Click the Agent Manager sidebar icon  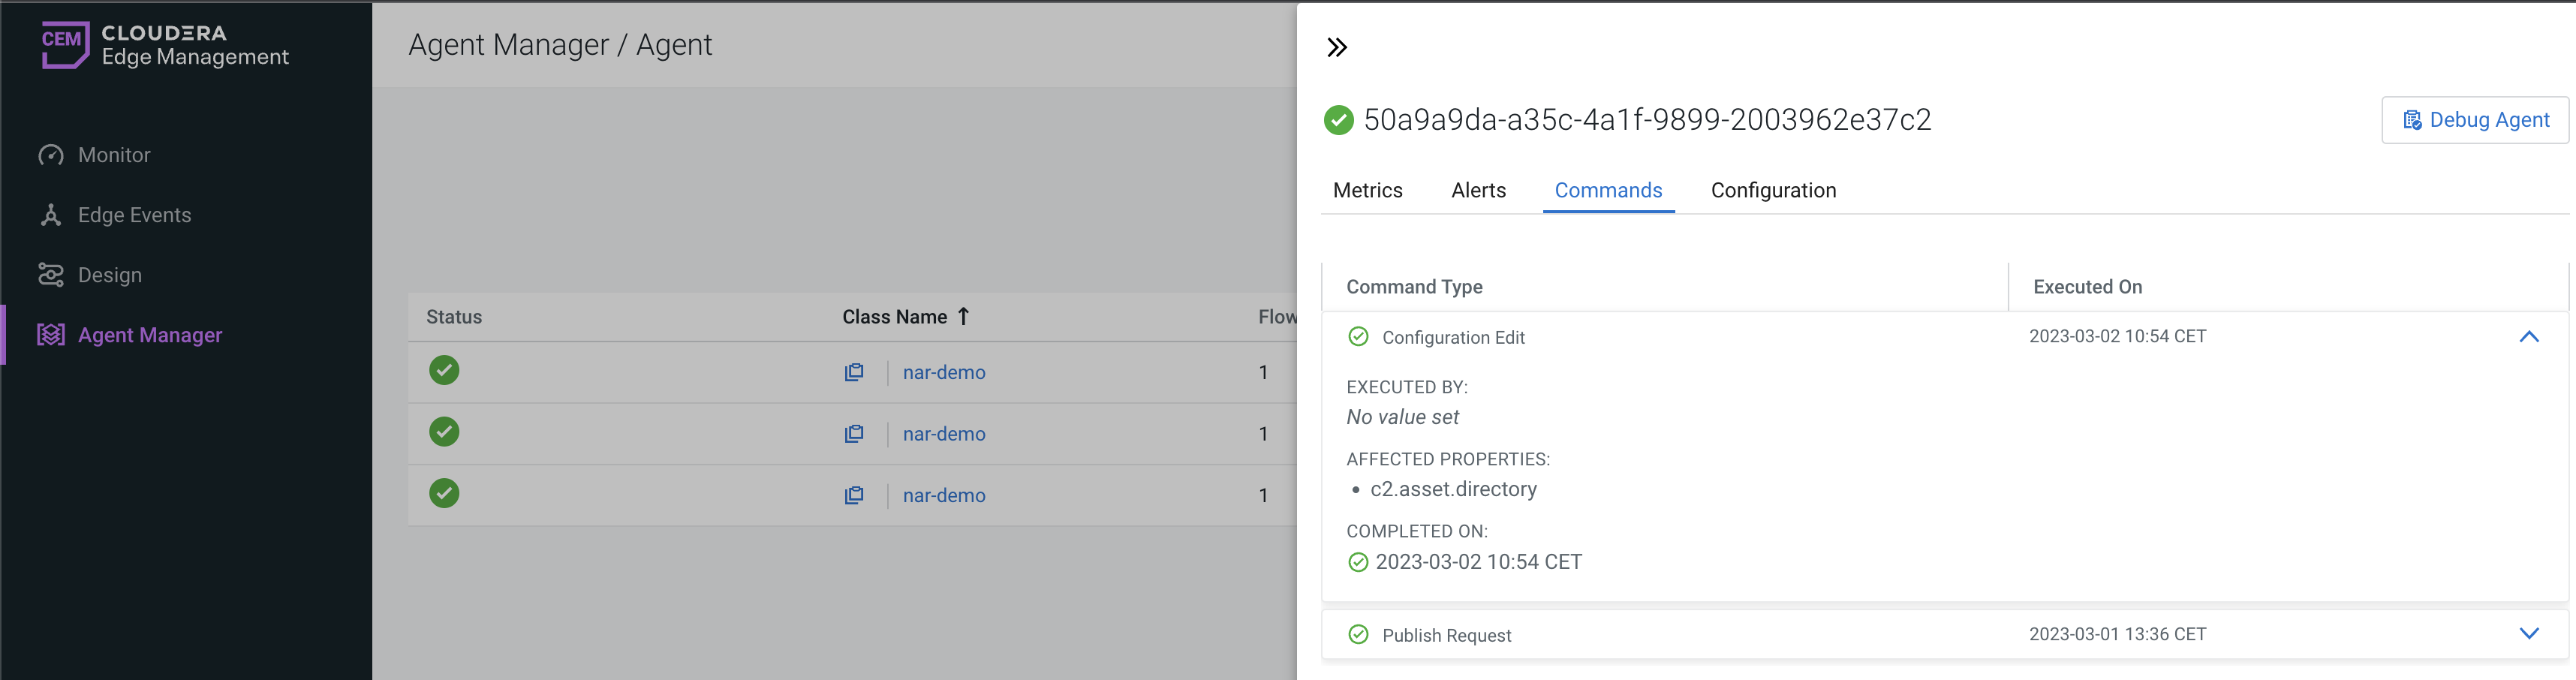point(51,335)
